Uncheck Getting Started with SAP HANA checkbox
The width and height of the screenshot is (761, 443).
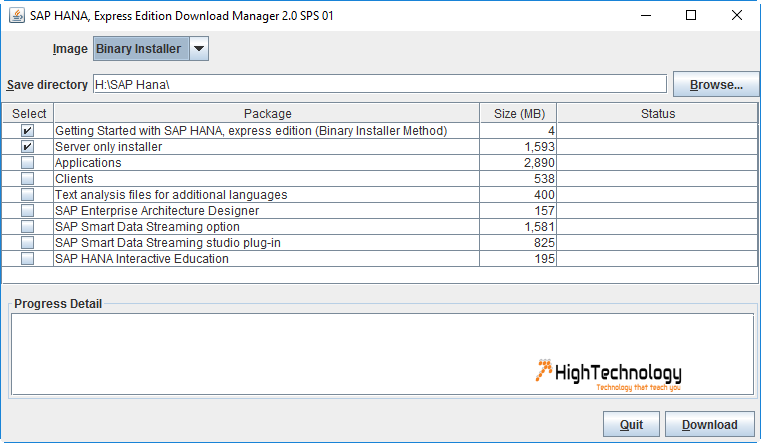click(x=28, y=131)
